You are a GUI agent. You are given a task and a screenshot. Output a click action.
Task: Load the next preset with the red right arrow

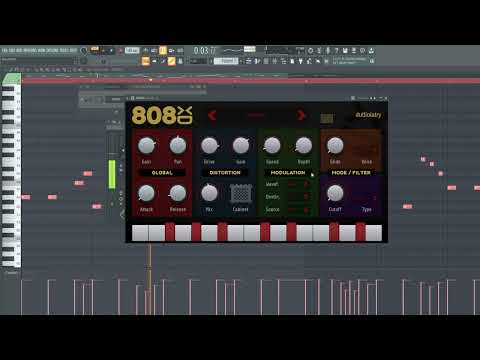[301, 115]
